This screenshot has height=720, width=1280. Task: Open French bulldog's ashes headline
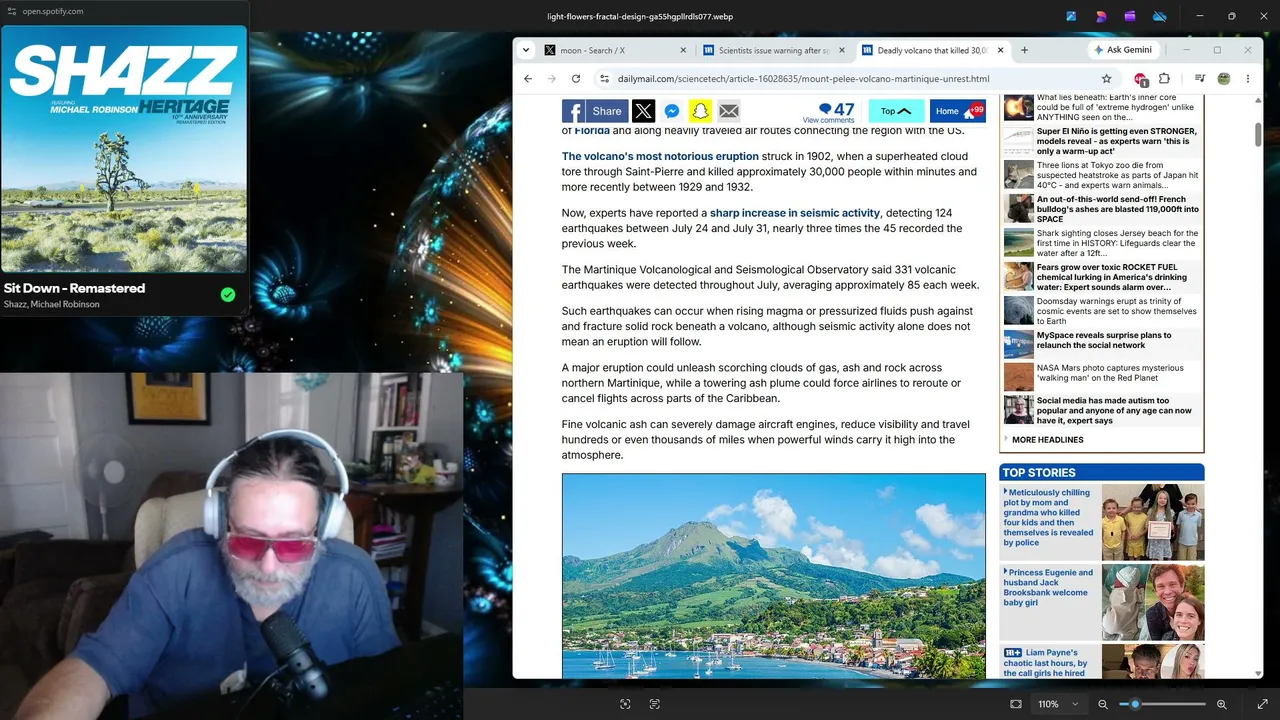pos(1117,209)
